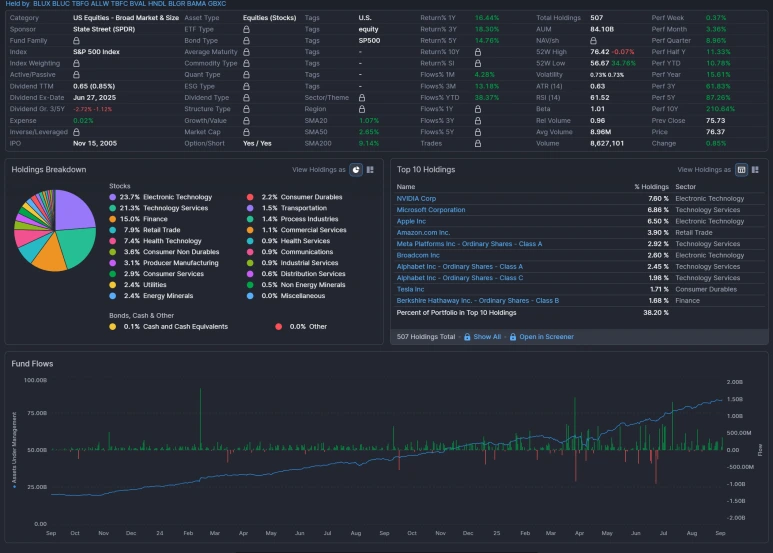Click Electronic Technology purple legend swatch
The width and height of the screenshot is (773, 553).
(112, 197)
